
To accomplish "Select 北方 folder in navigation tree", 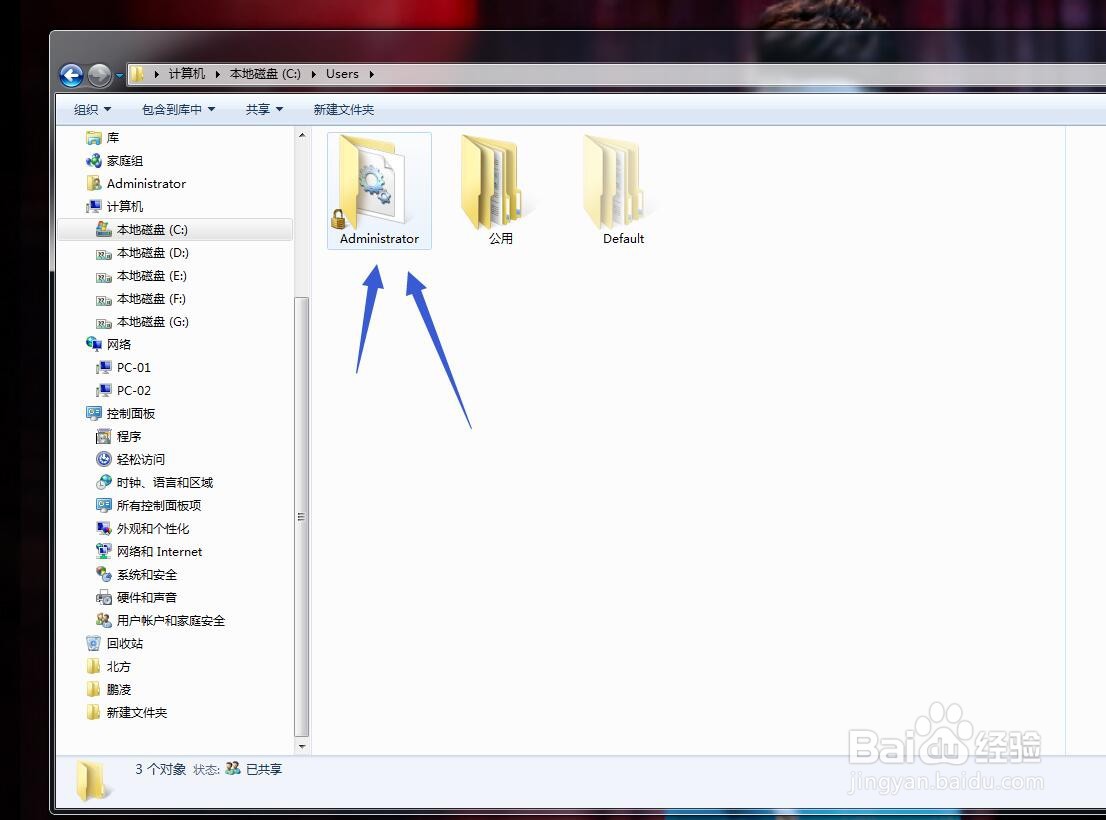I will (x=109, y=666).
